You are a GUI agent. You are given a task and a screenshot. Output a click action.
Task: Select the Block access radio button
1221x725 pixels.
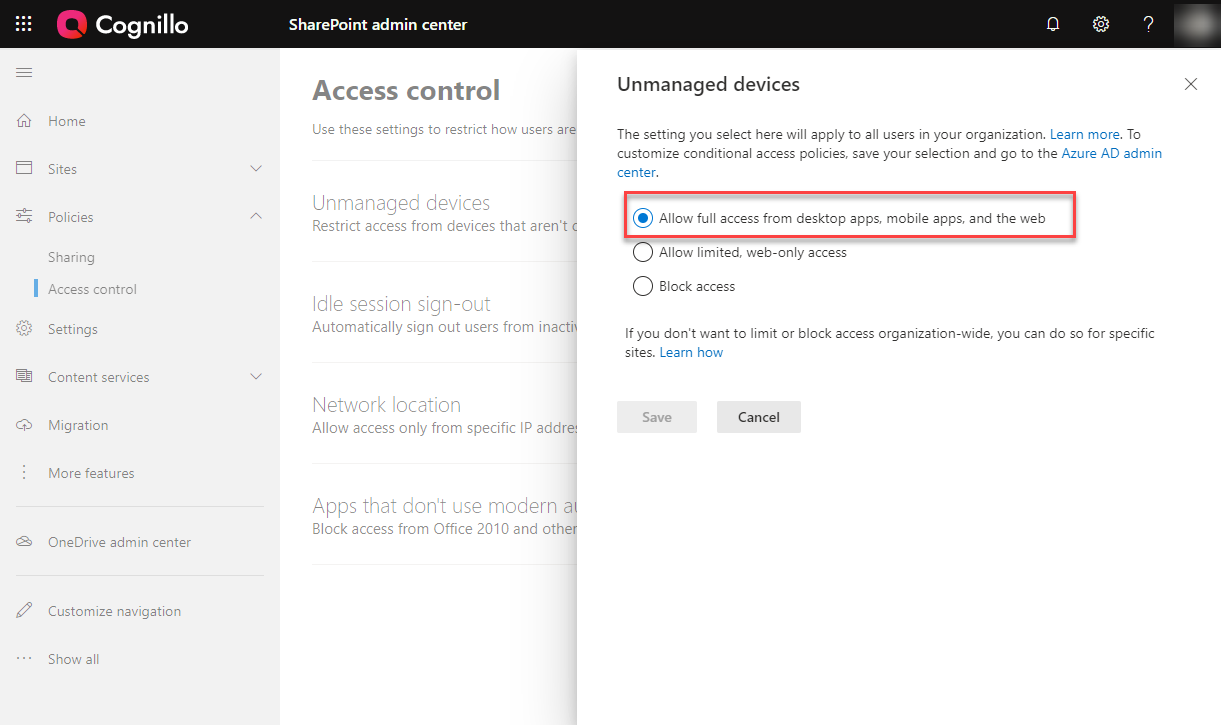pos(643,286)
